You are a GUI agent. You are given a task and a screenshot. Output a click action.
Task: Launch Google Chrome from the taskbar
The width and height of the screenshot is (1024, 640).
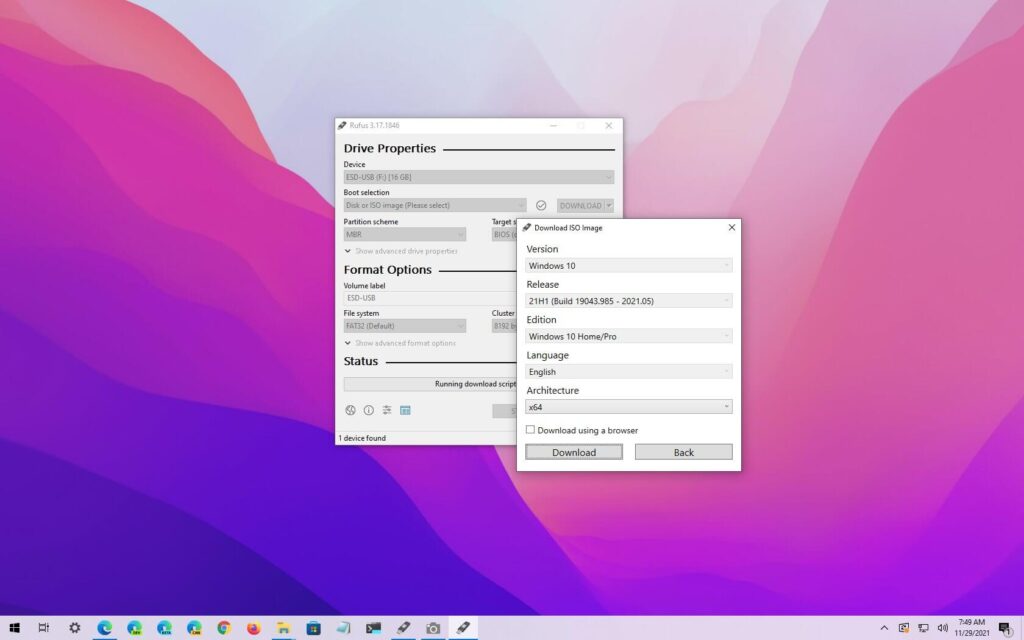coord(224,628)
